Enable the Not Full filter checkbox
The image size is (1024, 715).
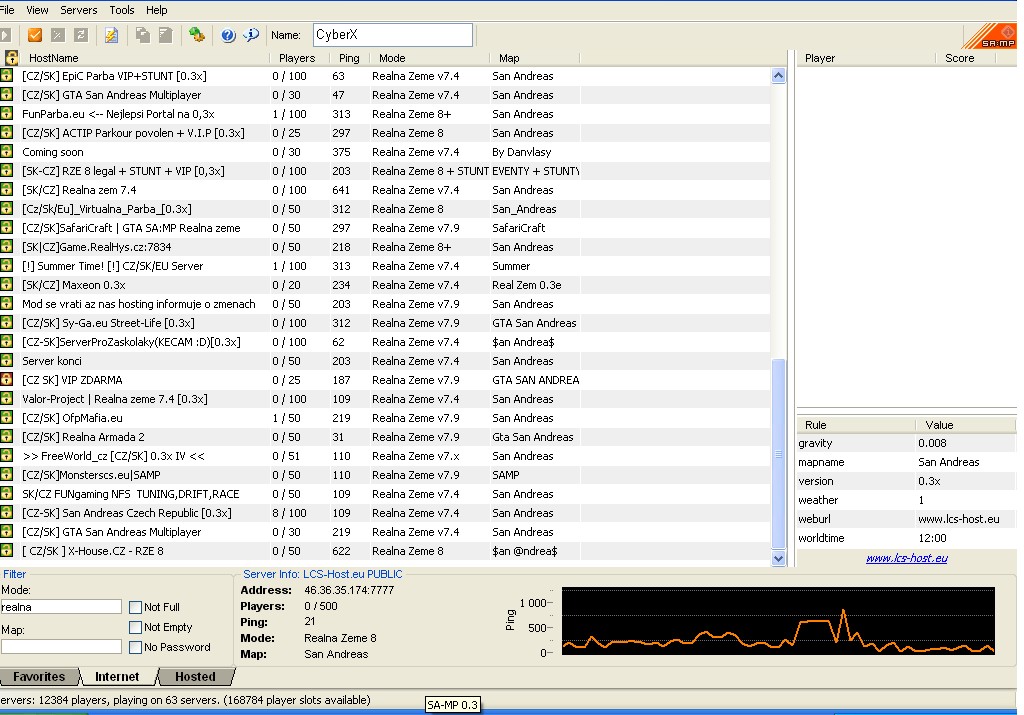point(135,607)
